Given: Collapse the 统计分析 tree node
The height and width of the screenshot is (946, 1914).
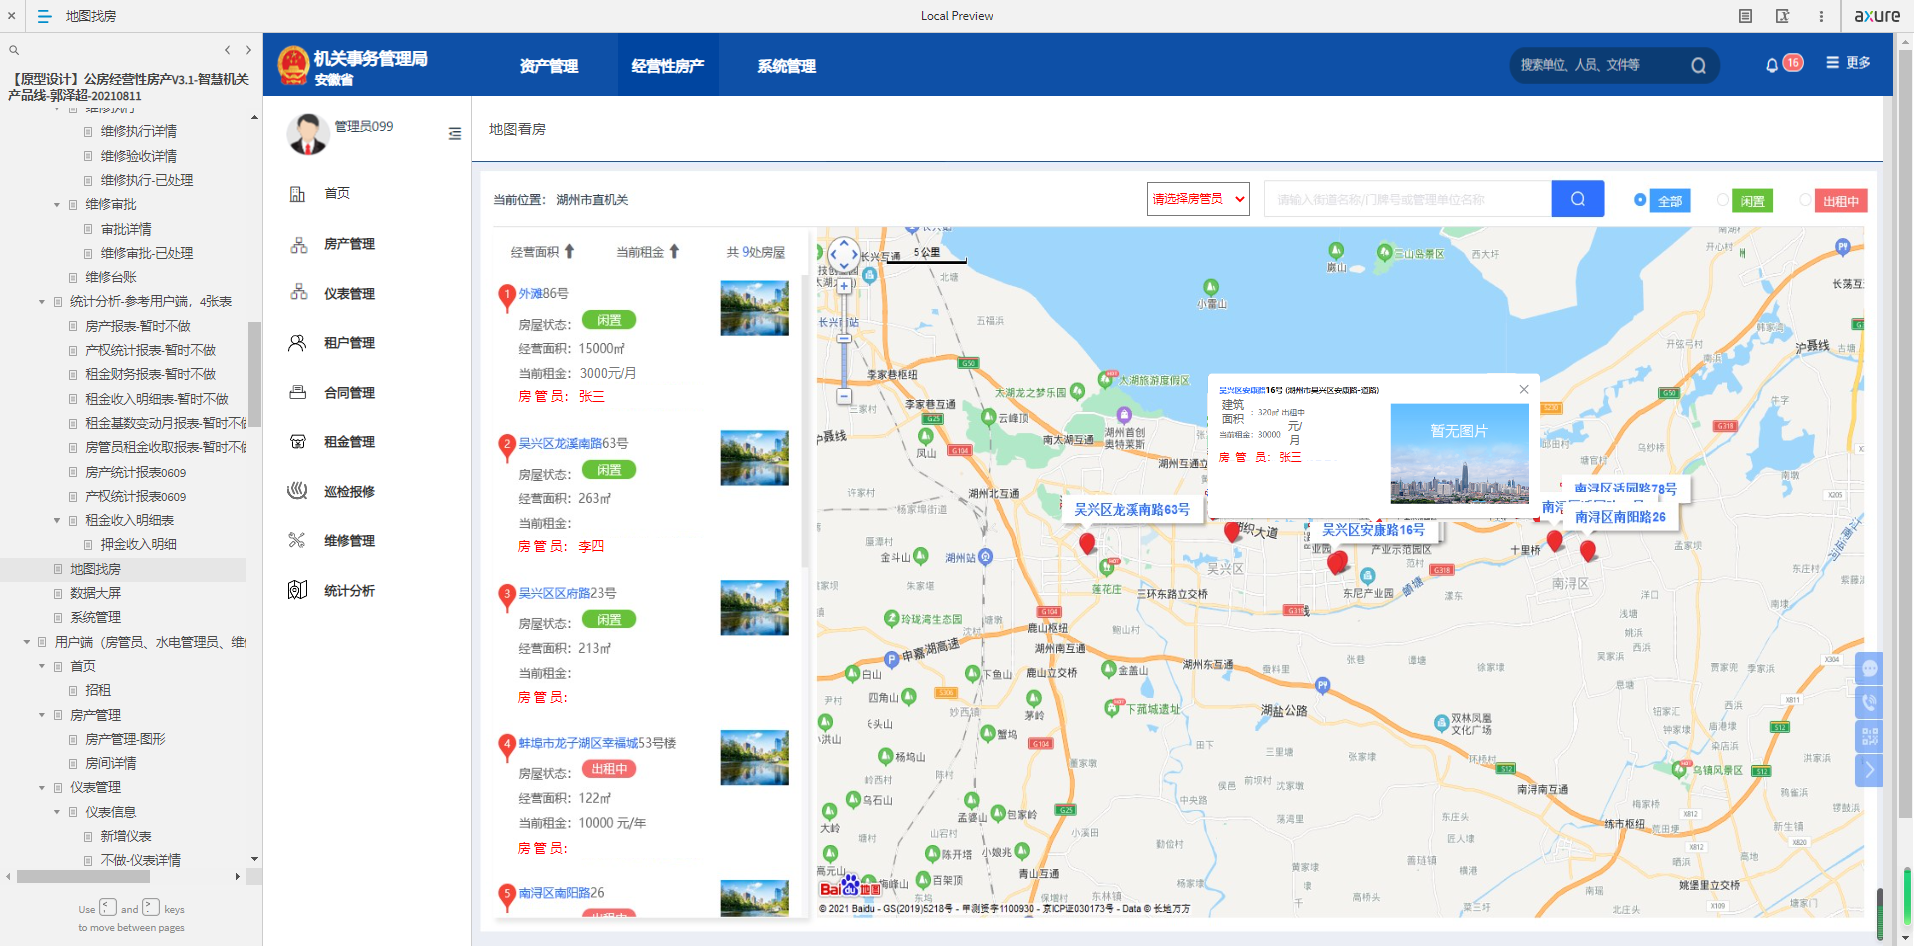Looking at the screenshot, I should point(42,302).
